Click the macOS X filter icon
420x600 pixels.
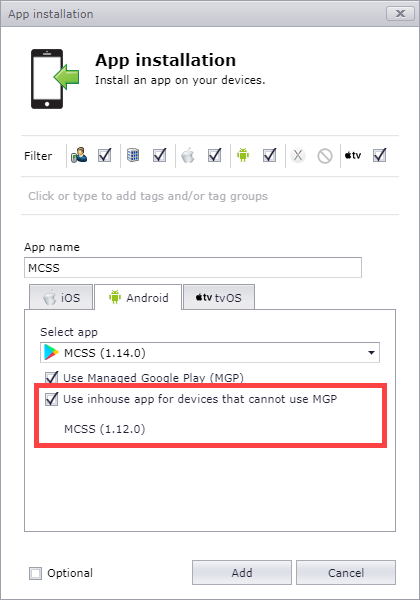(x=298, y=155)
